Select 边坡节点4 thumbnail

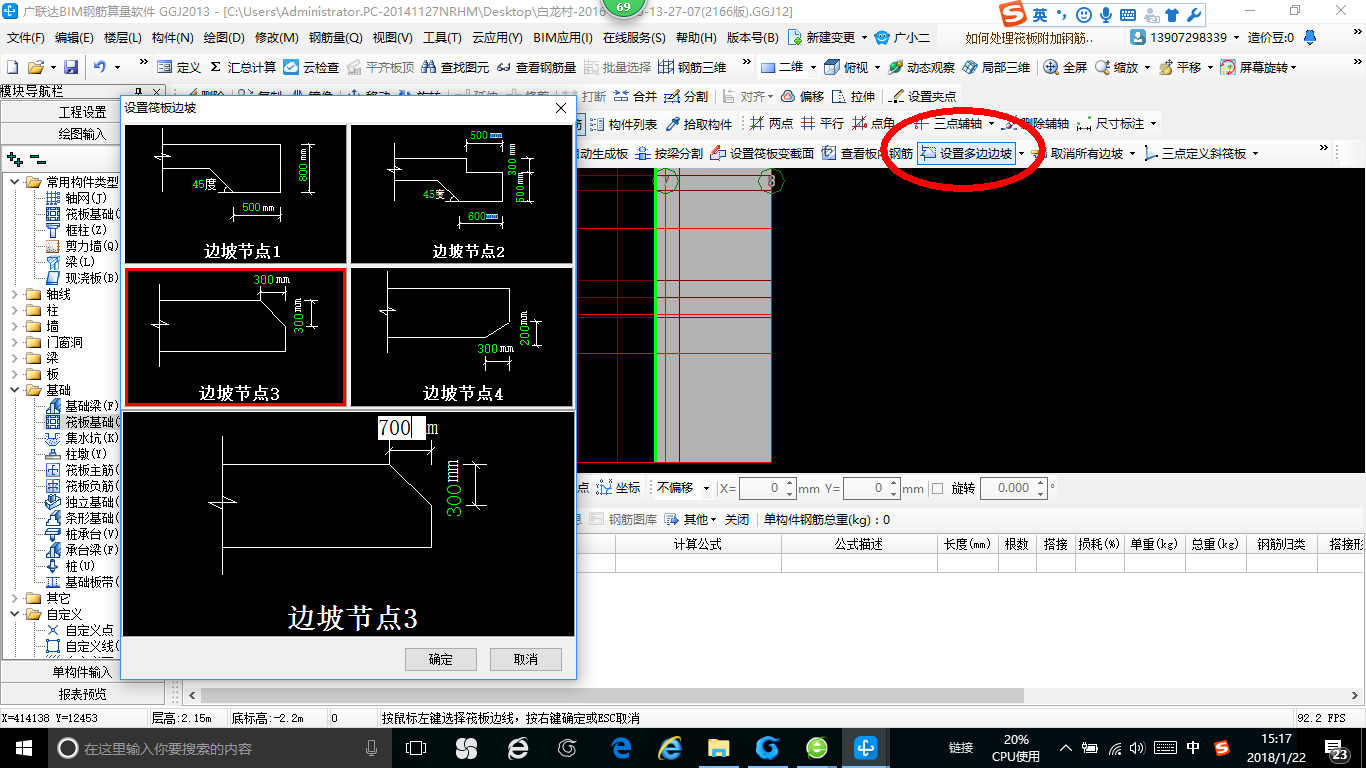[x=461, y=336]
